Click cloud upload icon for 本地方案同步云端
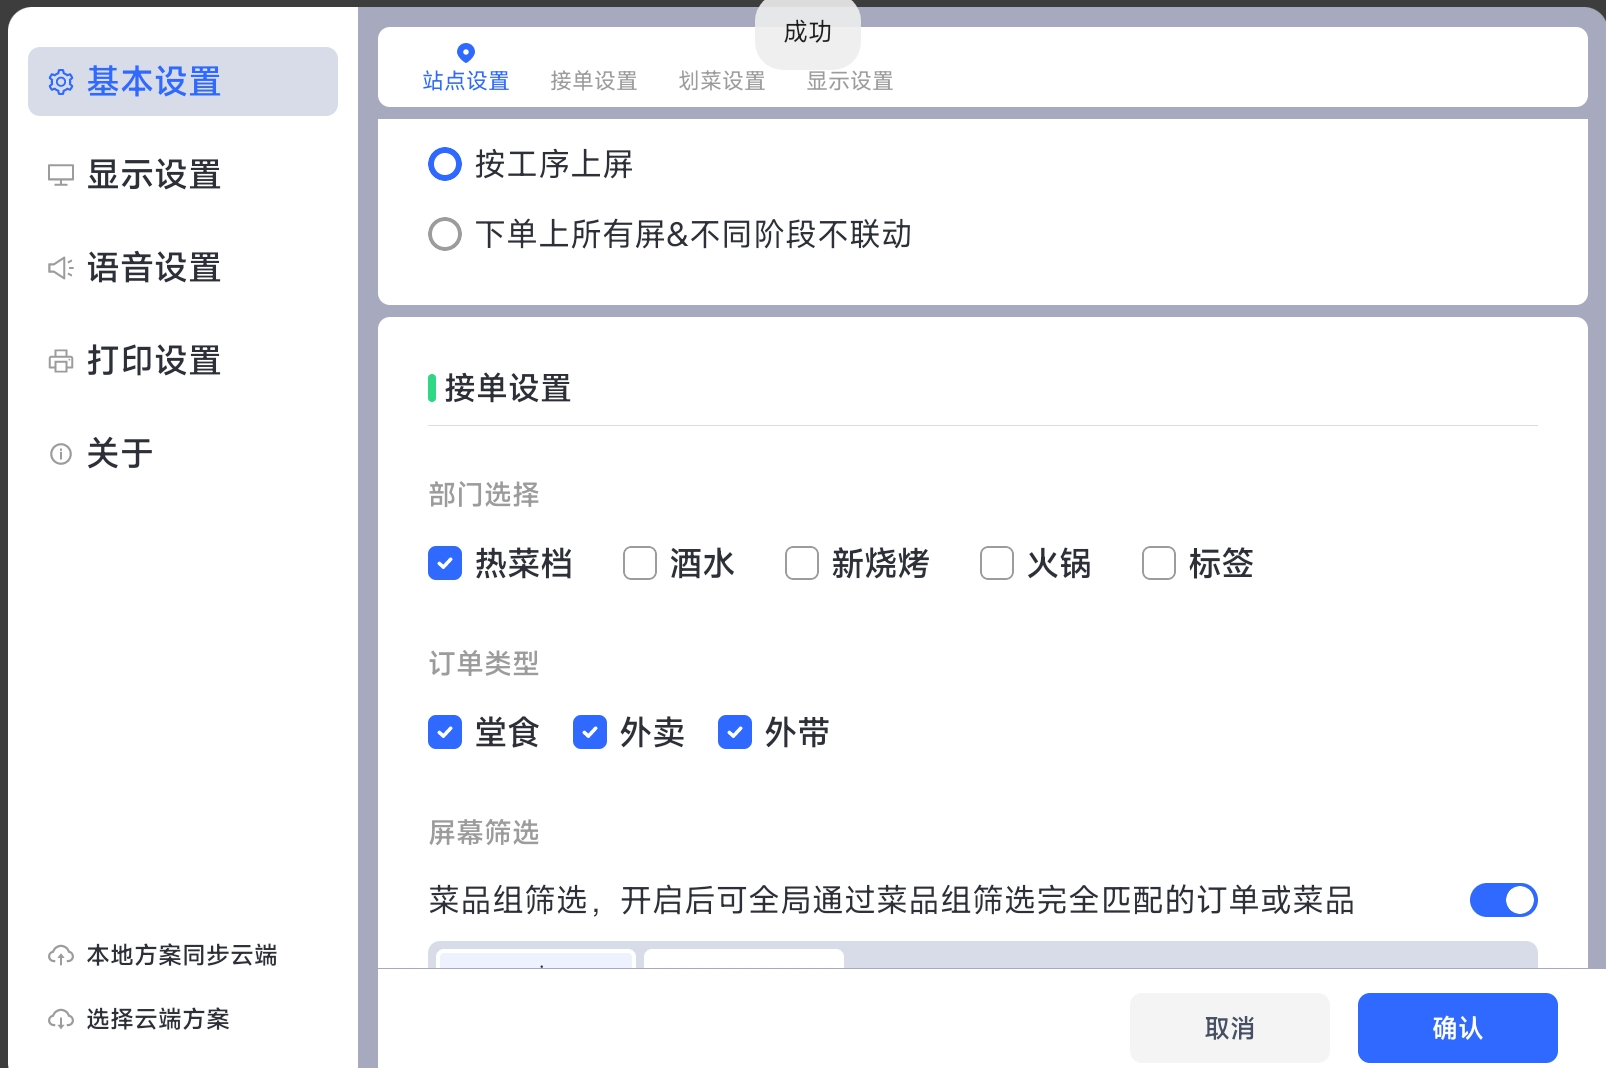Image resolution: width=1606 pixels, height=1068 pixels. tap(61, 956)
